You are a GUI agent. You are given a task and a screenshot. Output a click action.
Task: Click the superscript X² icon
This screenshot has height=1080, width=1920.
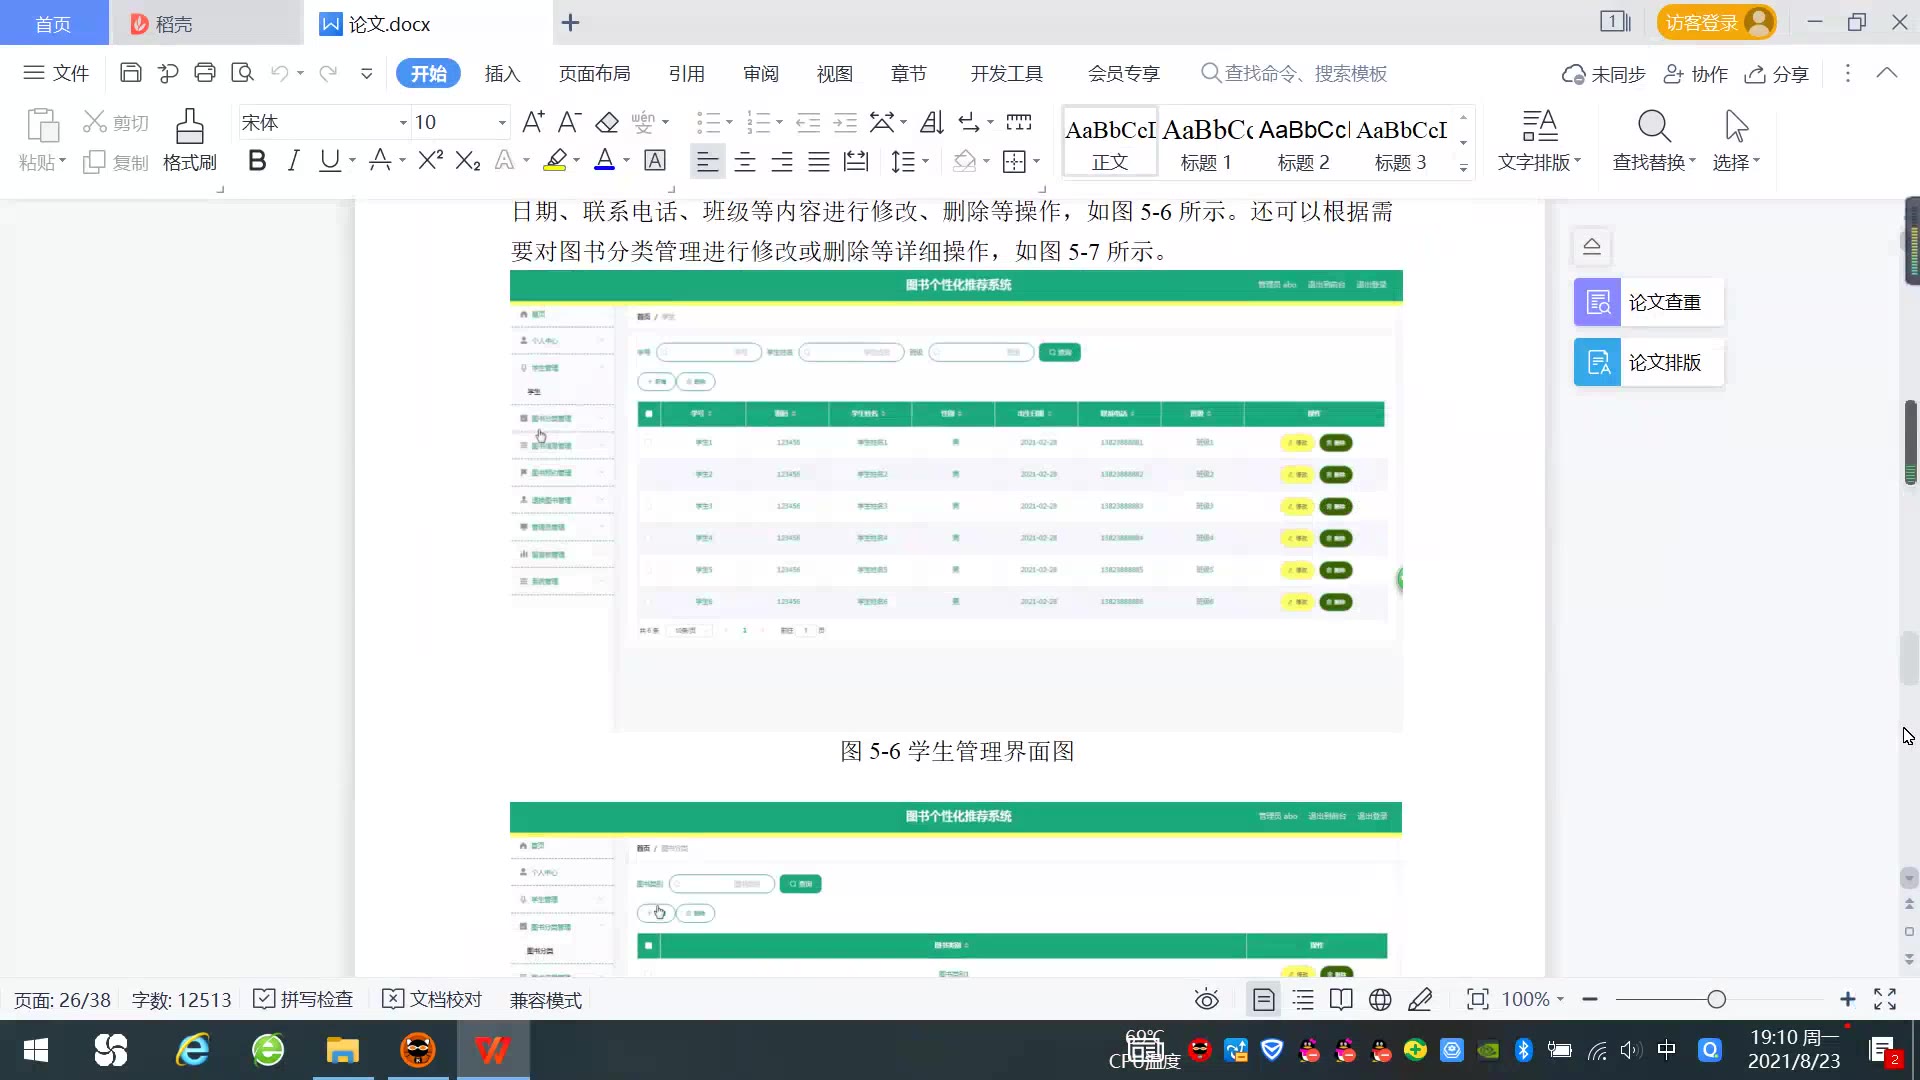pyautogui.click(x=430, y=161)
